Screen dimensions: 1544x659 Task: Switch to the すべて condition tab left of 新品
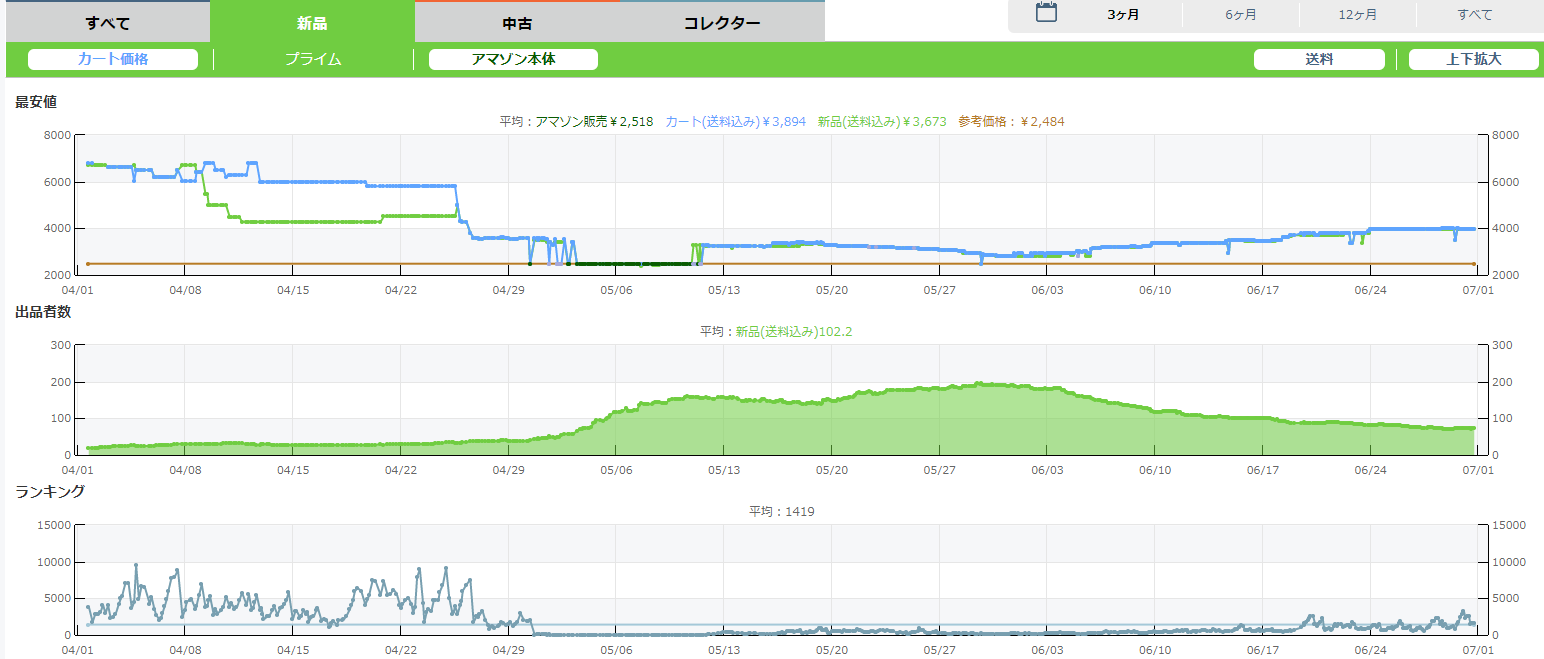[x=108, y=23]
